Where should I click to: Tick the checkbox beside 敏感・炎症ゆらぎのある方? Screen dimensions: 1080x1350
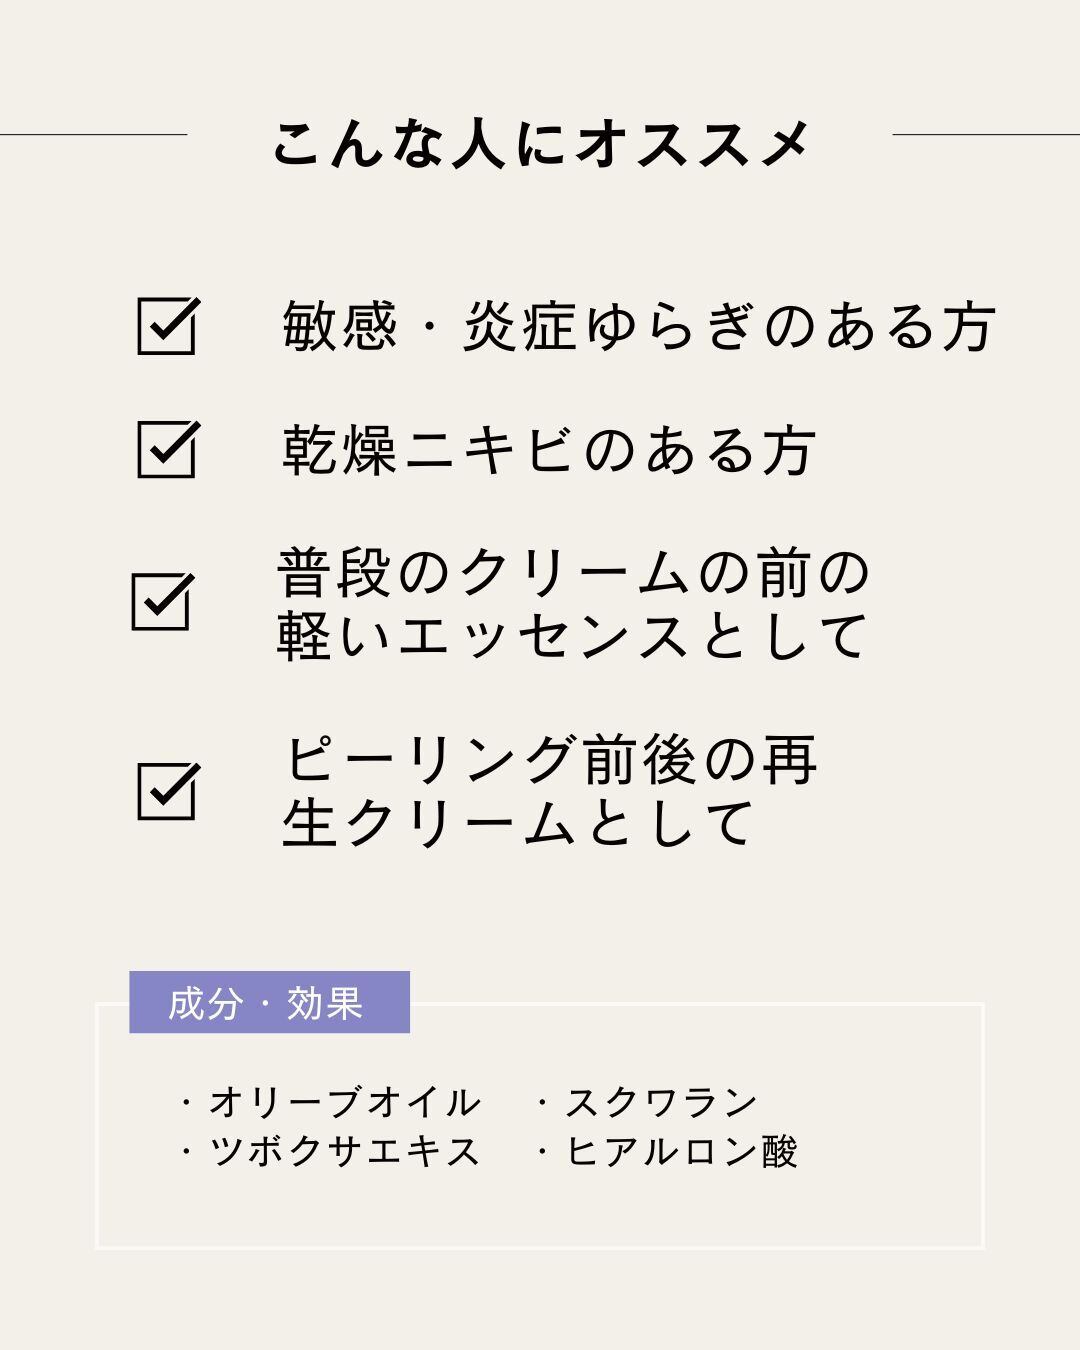coord(166,327)
